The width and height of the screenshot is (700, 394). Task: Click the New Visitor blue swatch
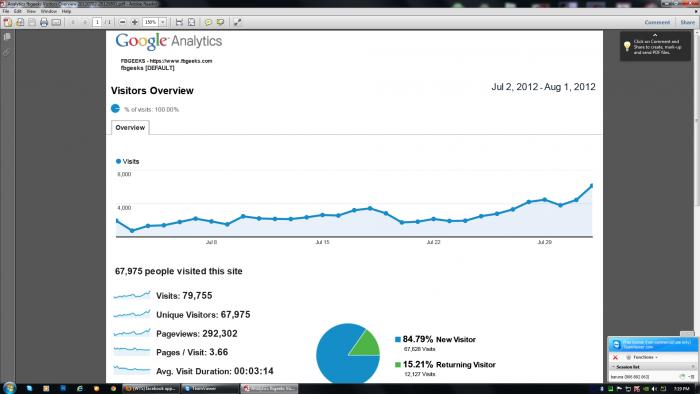[398, 340]
